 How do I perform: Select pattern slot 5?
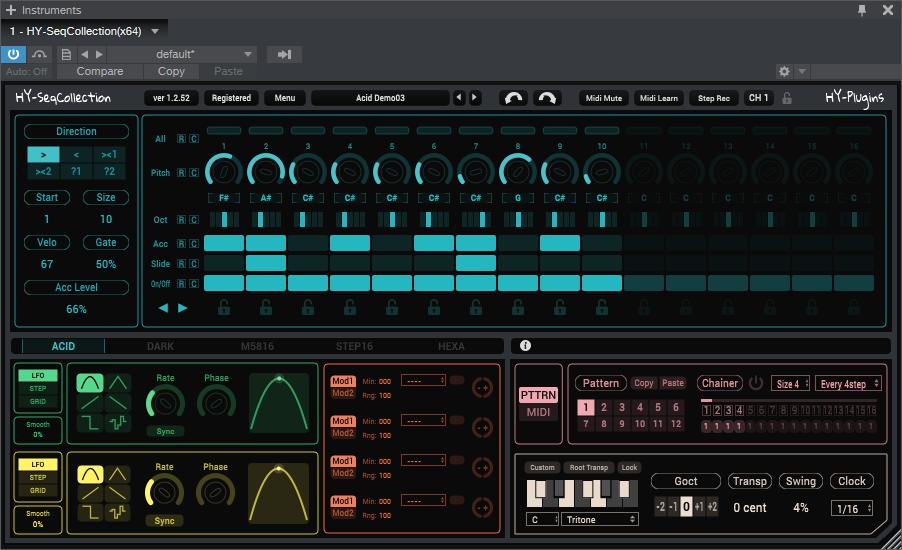(658, 407)
